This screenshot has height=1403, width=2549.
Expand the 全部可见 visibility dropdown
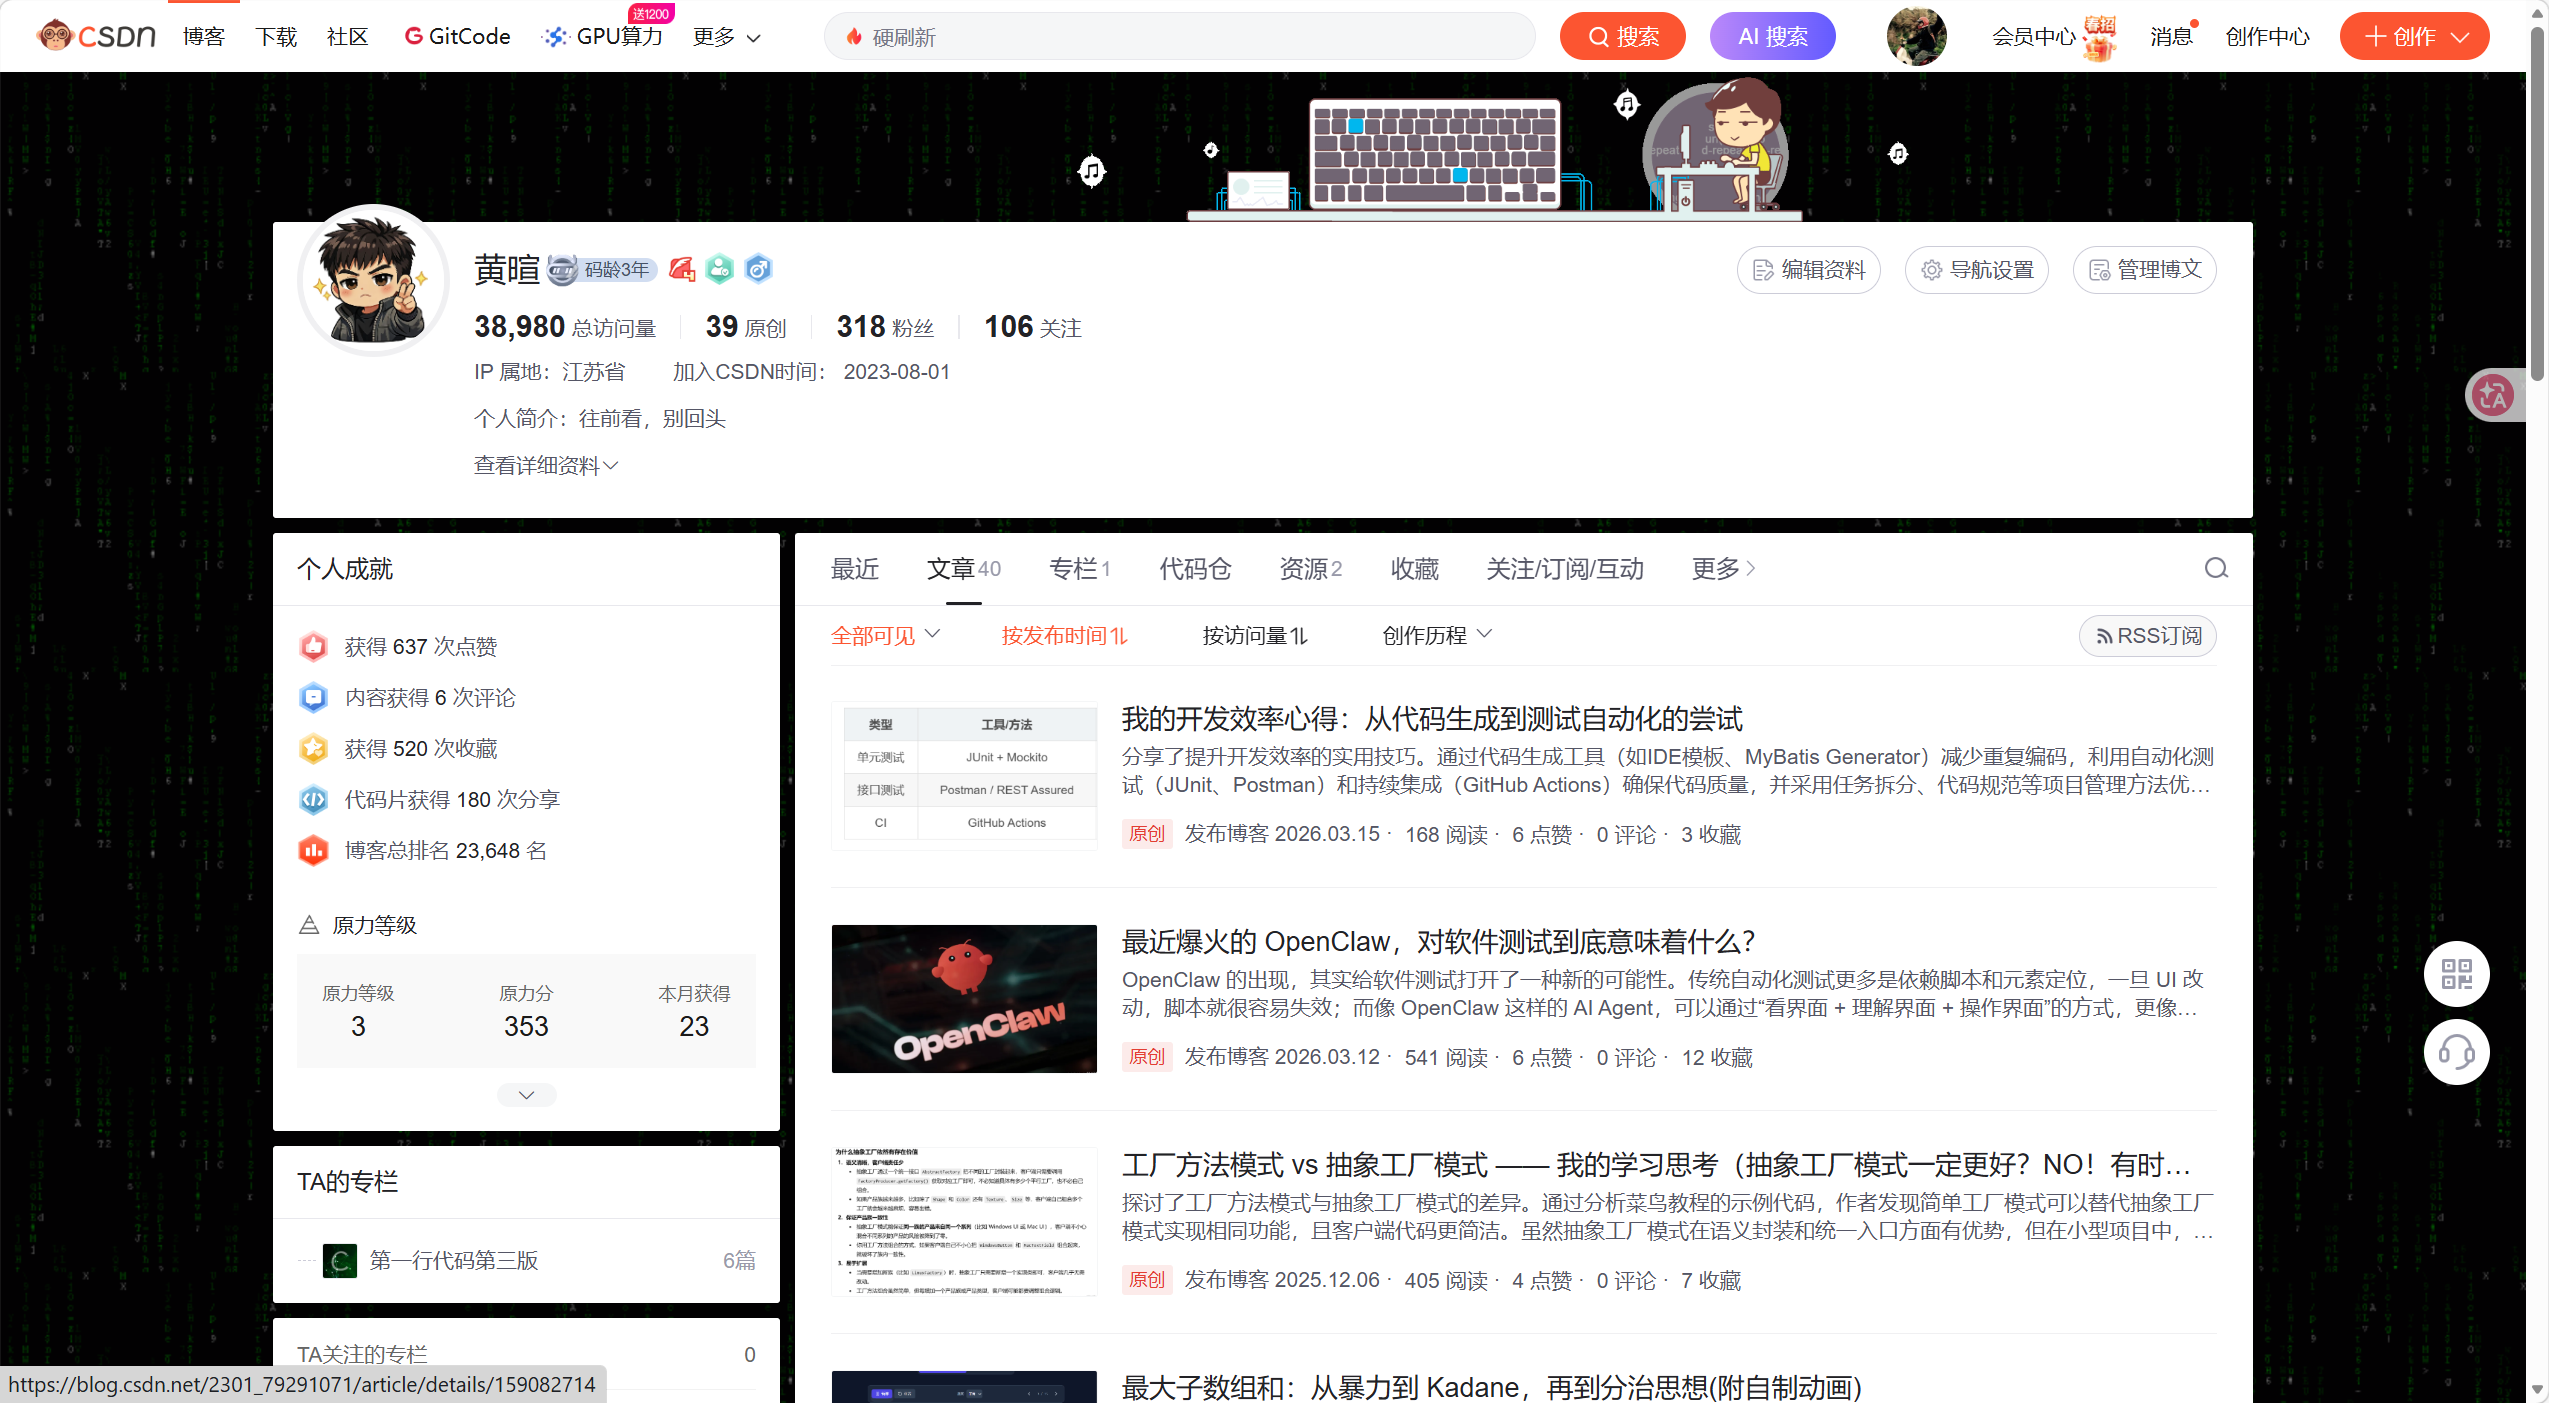(x=885, y=636)
